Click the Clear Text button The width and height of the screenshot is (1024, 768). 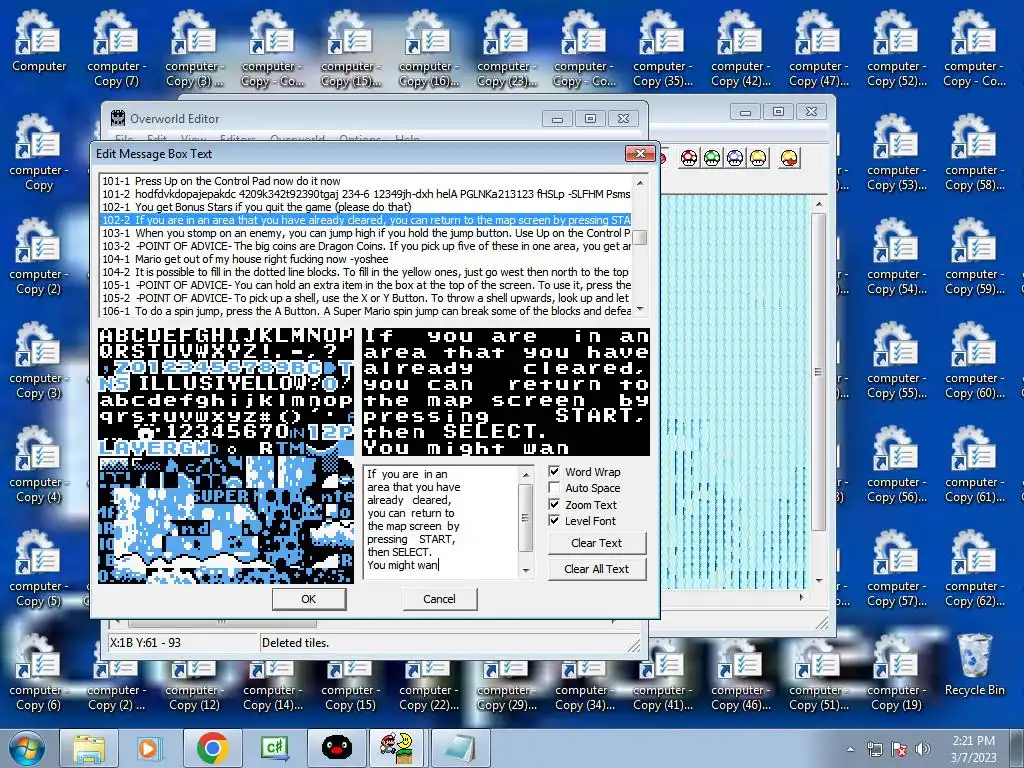[x=597, y=543]
